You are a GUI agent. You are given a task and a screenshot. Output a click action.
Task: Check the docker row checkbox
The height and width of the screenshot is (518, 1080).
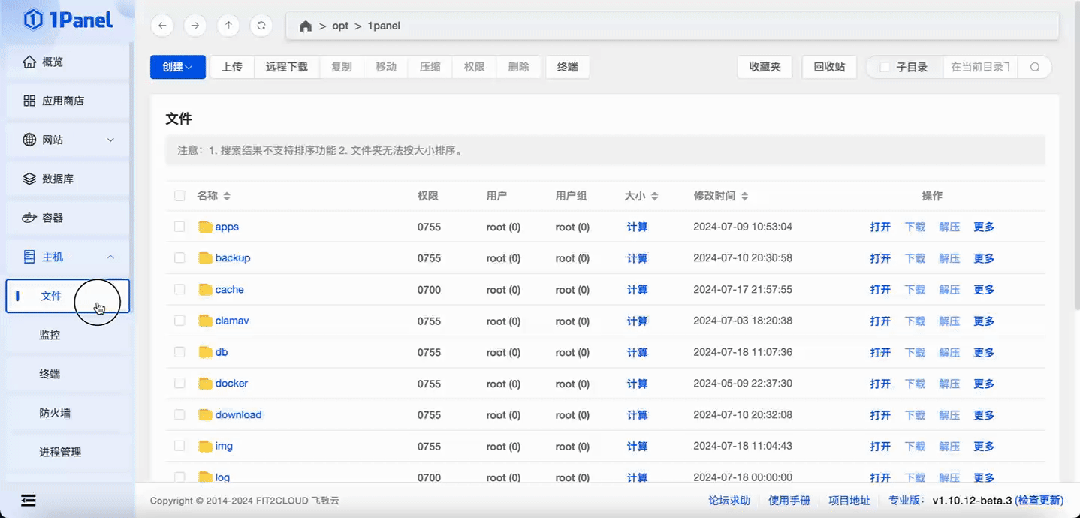coord(180,384)
